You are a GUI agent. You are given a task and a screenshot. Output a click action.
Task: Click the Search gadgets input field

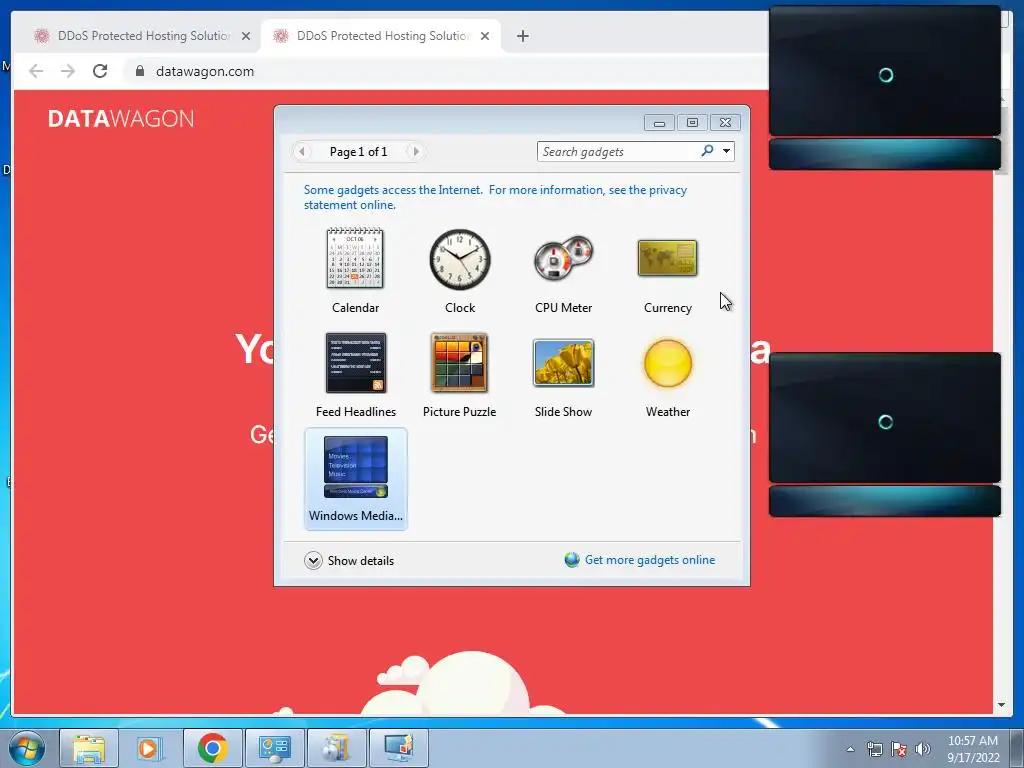[x=619, y=152]
